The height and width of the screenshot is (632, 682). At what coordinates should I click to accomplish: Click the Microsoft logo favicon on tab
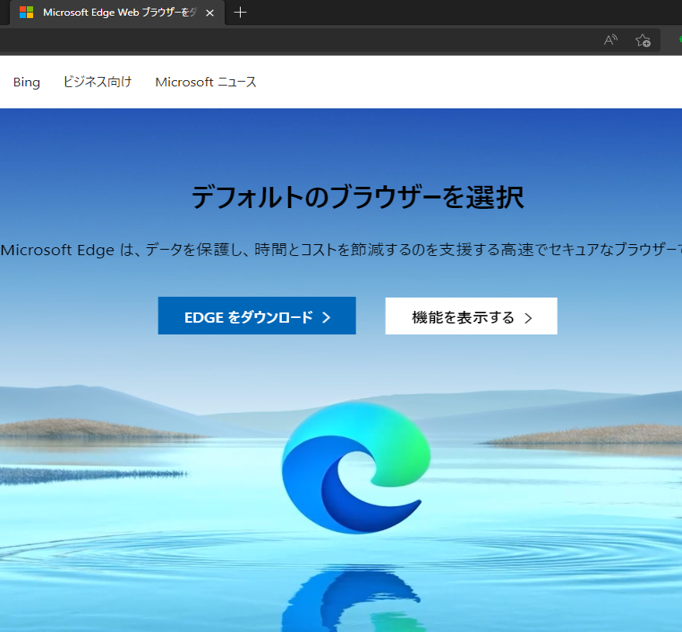[27, 12]
